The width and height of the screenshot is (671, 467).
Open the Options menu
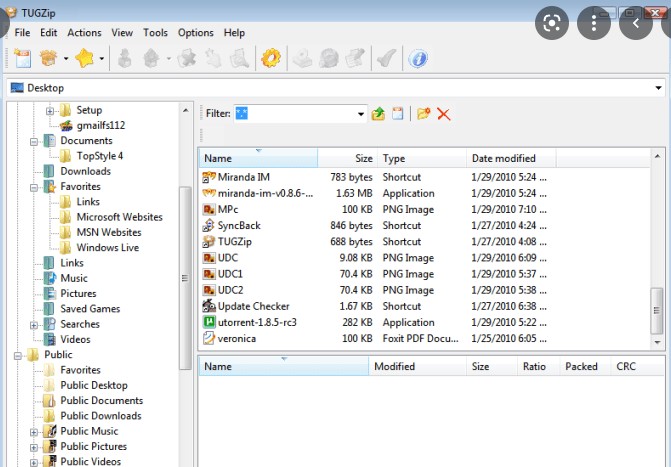(196, 33)
